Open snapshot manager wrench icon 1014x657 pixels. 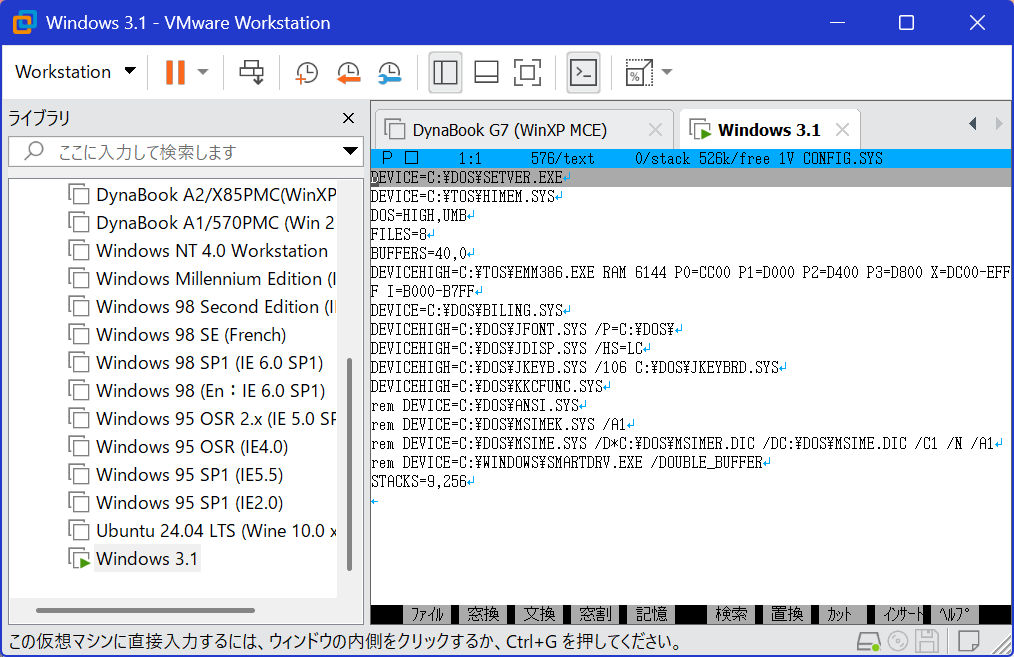click(x=389, y=72)
